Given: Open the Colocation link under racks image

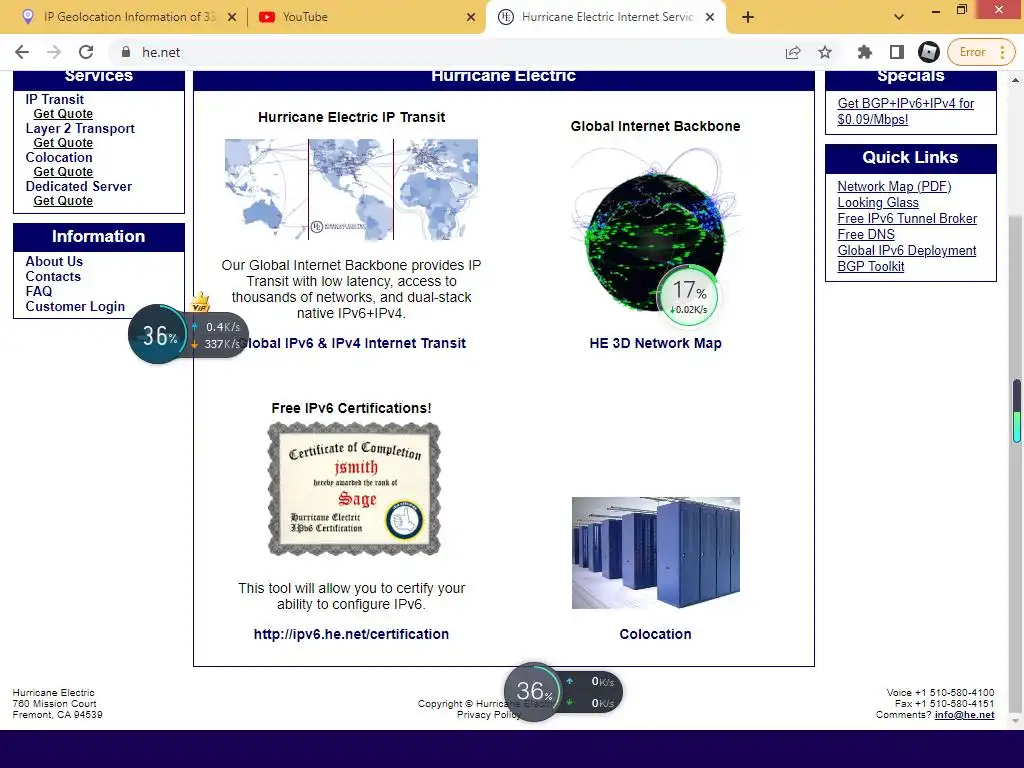Looking at the screenshot, I should pyautogui.click(x=655, y=634).
